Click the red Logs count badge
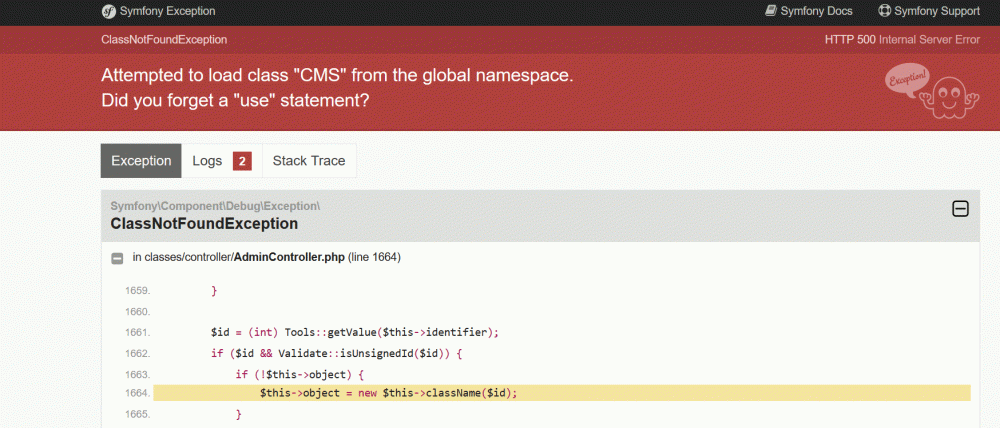Image resolution: width=1000 pixels, height=428 pixels. click(x=242, y=161)
